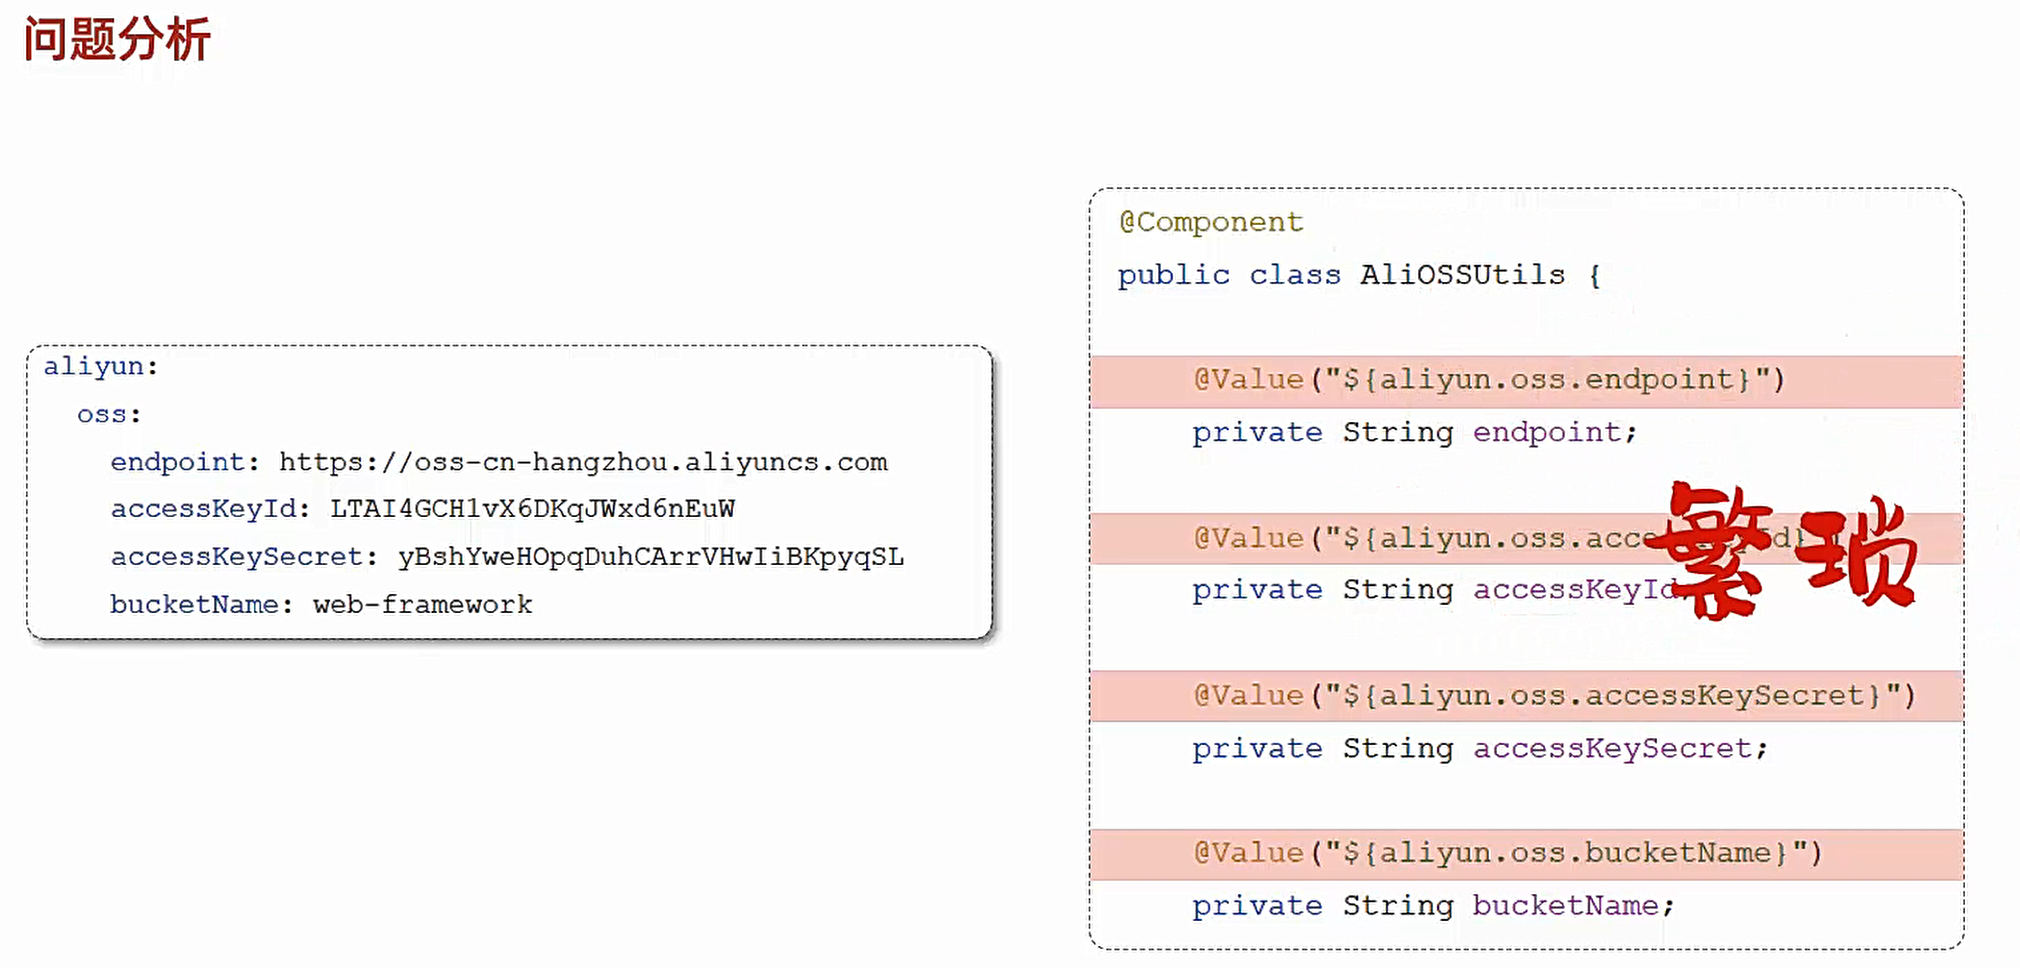The height and width of the screenshot is (968, 2020).
Task: Click the accessKeyId value LTAI4GCH1vX6DKqJWxd6nEuW
Action: point(533,509)
